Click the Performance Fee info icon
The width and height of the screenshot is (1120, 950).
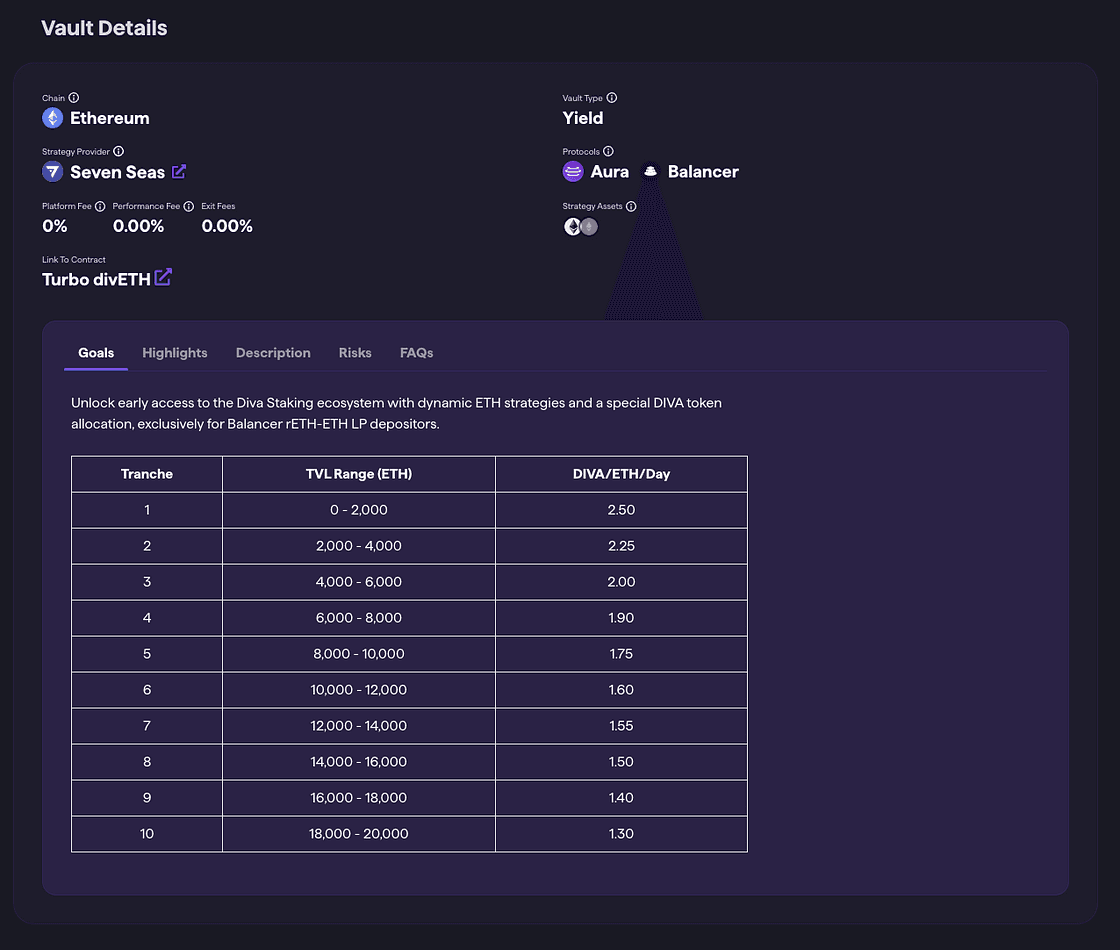[x=189, y=206]
